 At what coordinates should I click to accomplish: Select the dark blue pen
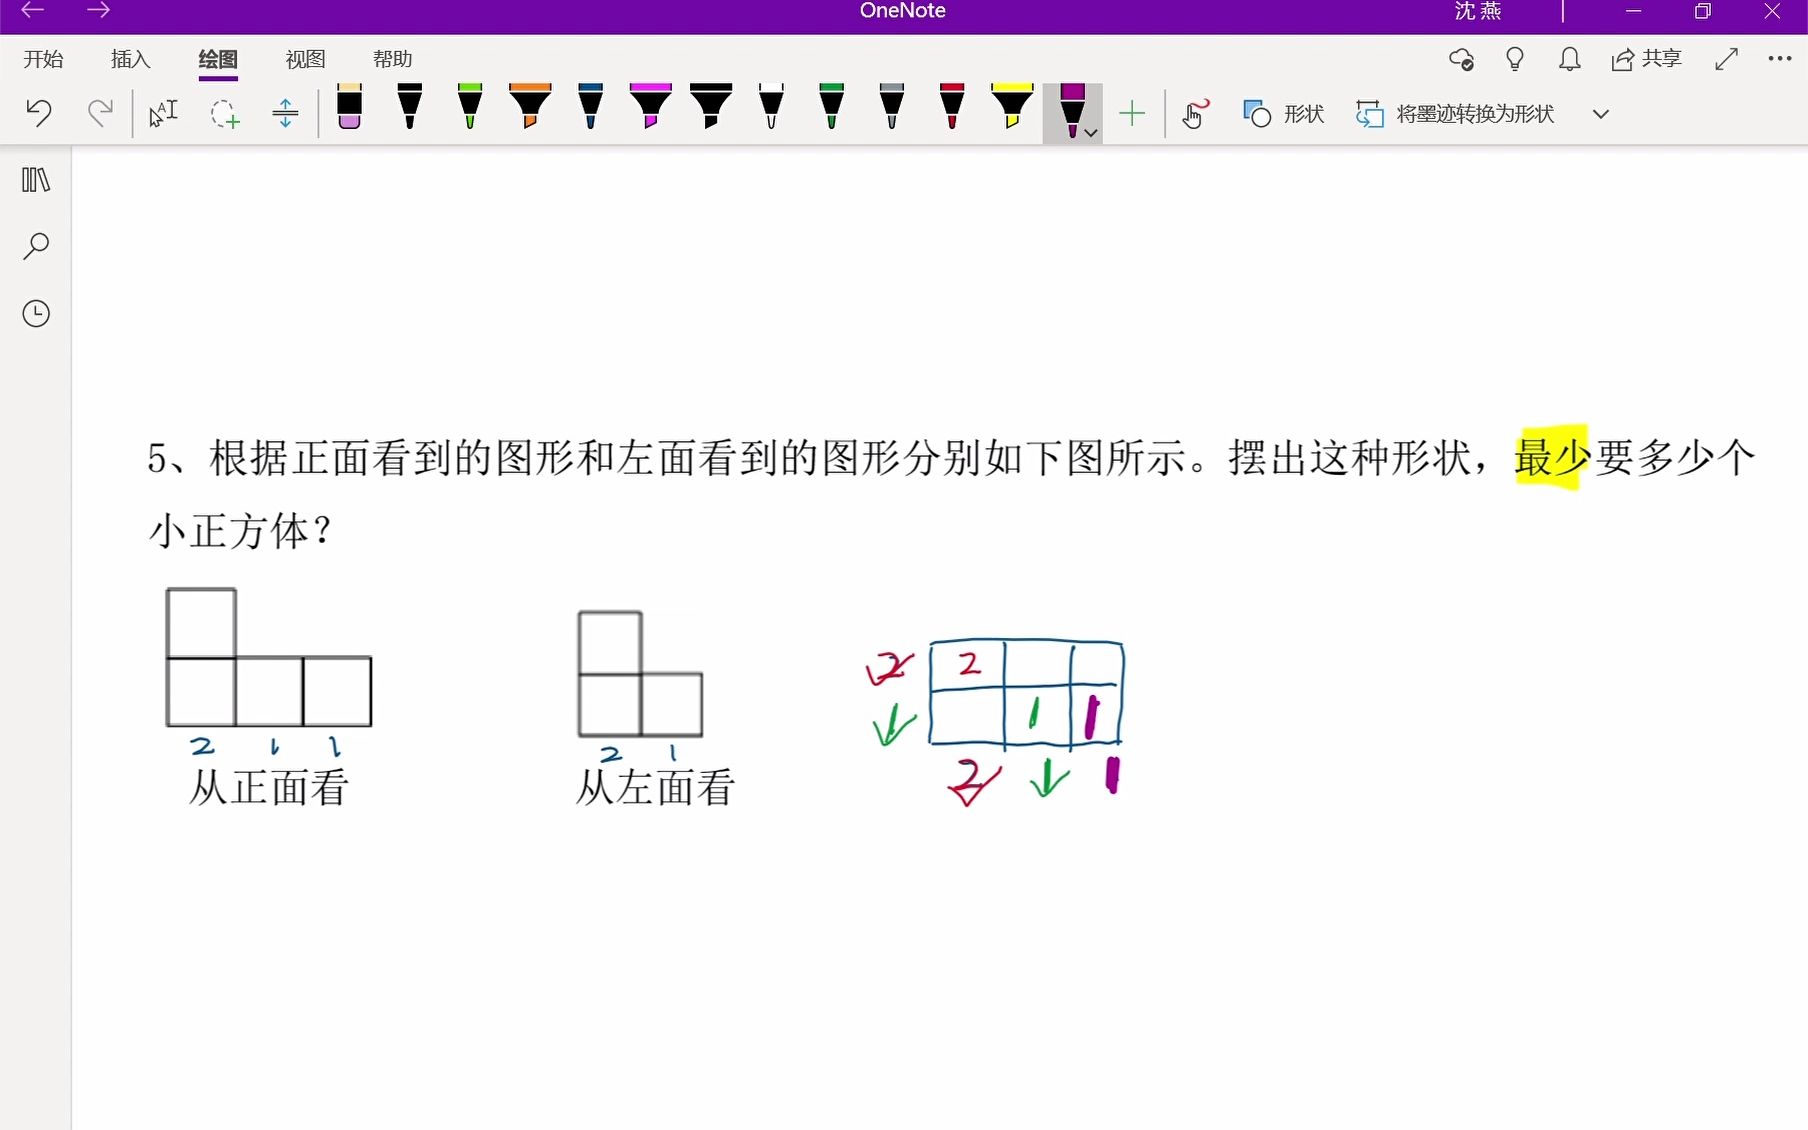(590, 106)
